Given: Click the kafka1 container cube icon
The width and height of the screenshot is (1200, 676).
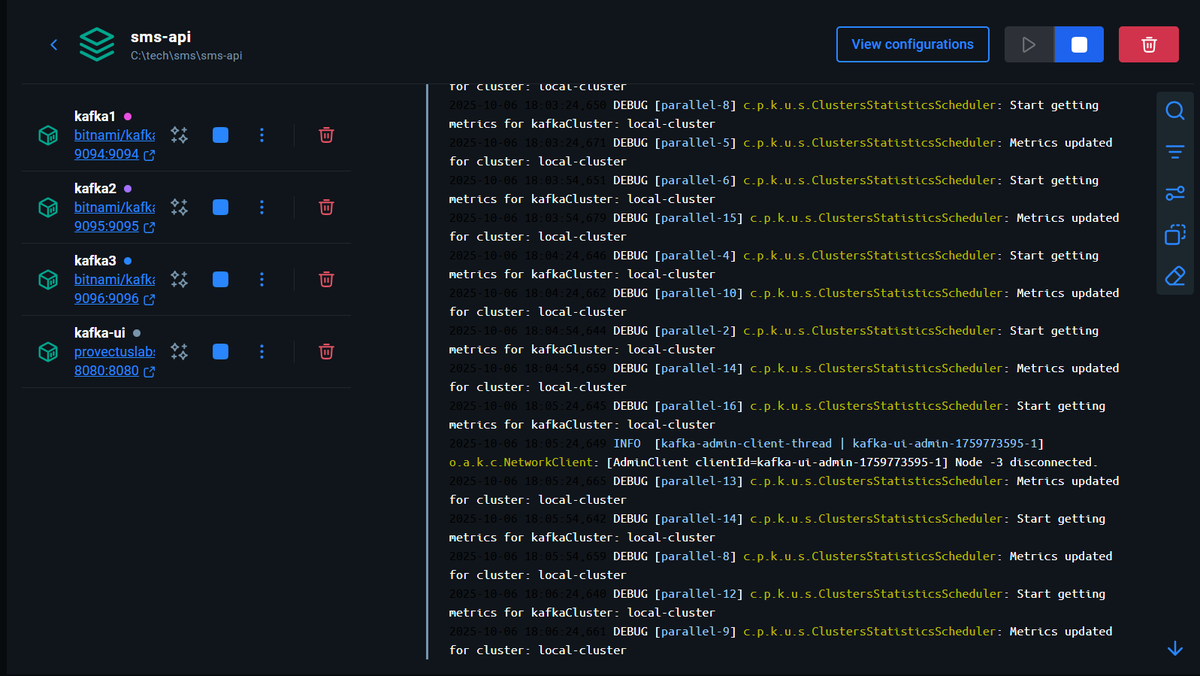Looking at the screenshot, I should (x=48, y=135).
